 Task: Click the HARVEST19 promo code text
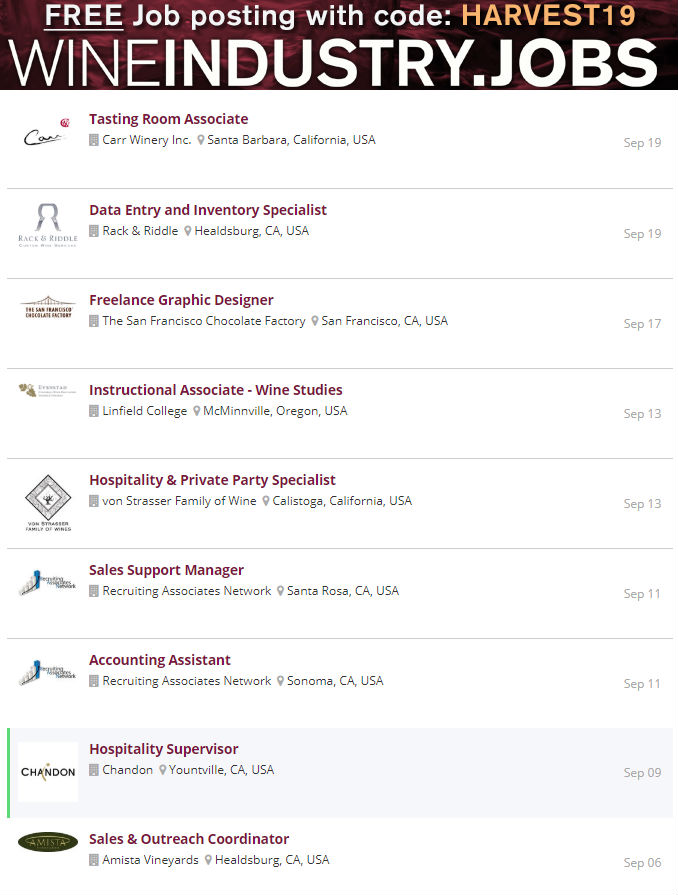(560, 15)
